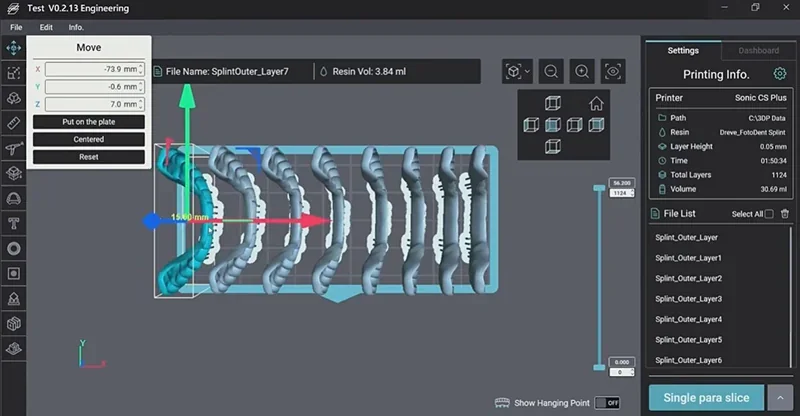Select the square-with-dot hole tool
Screen dimensions: 800x416
click(x=13, y=274)
